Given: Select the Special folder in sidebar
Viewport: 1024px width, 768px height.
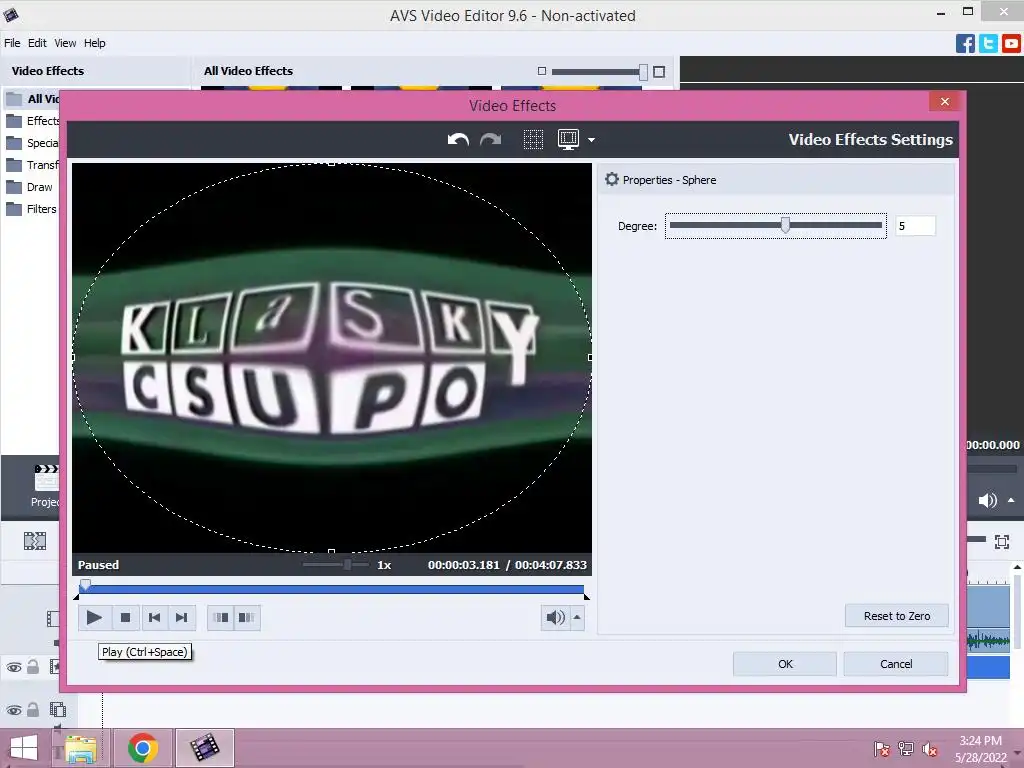Looking at the screenshot, I should 33,143.
